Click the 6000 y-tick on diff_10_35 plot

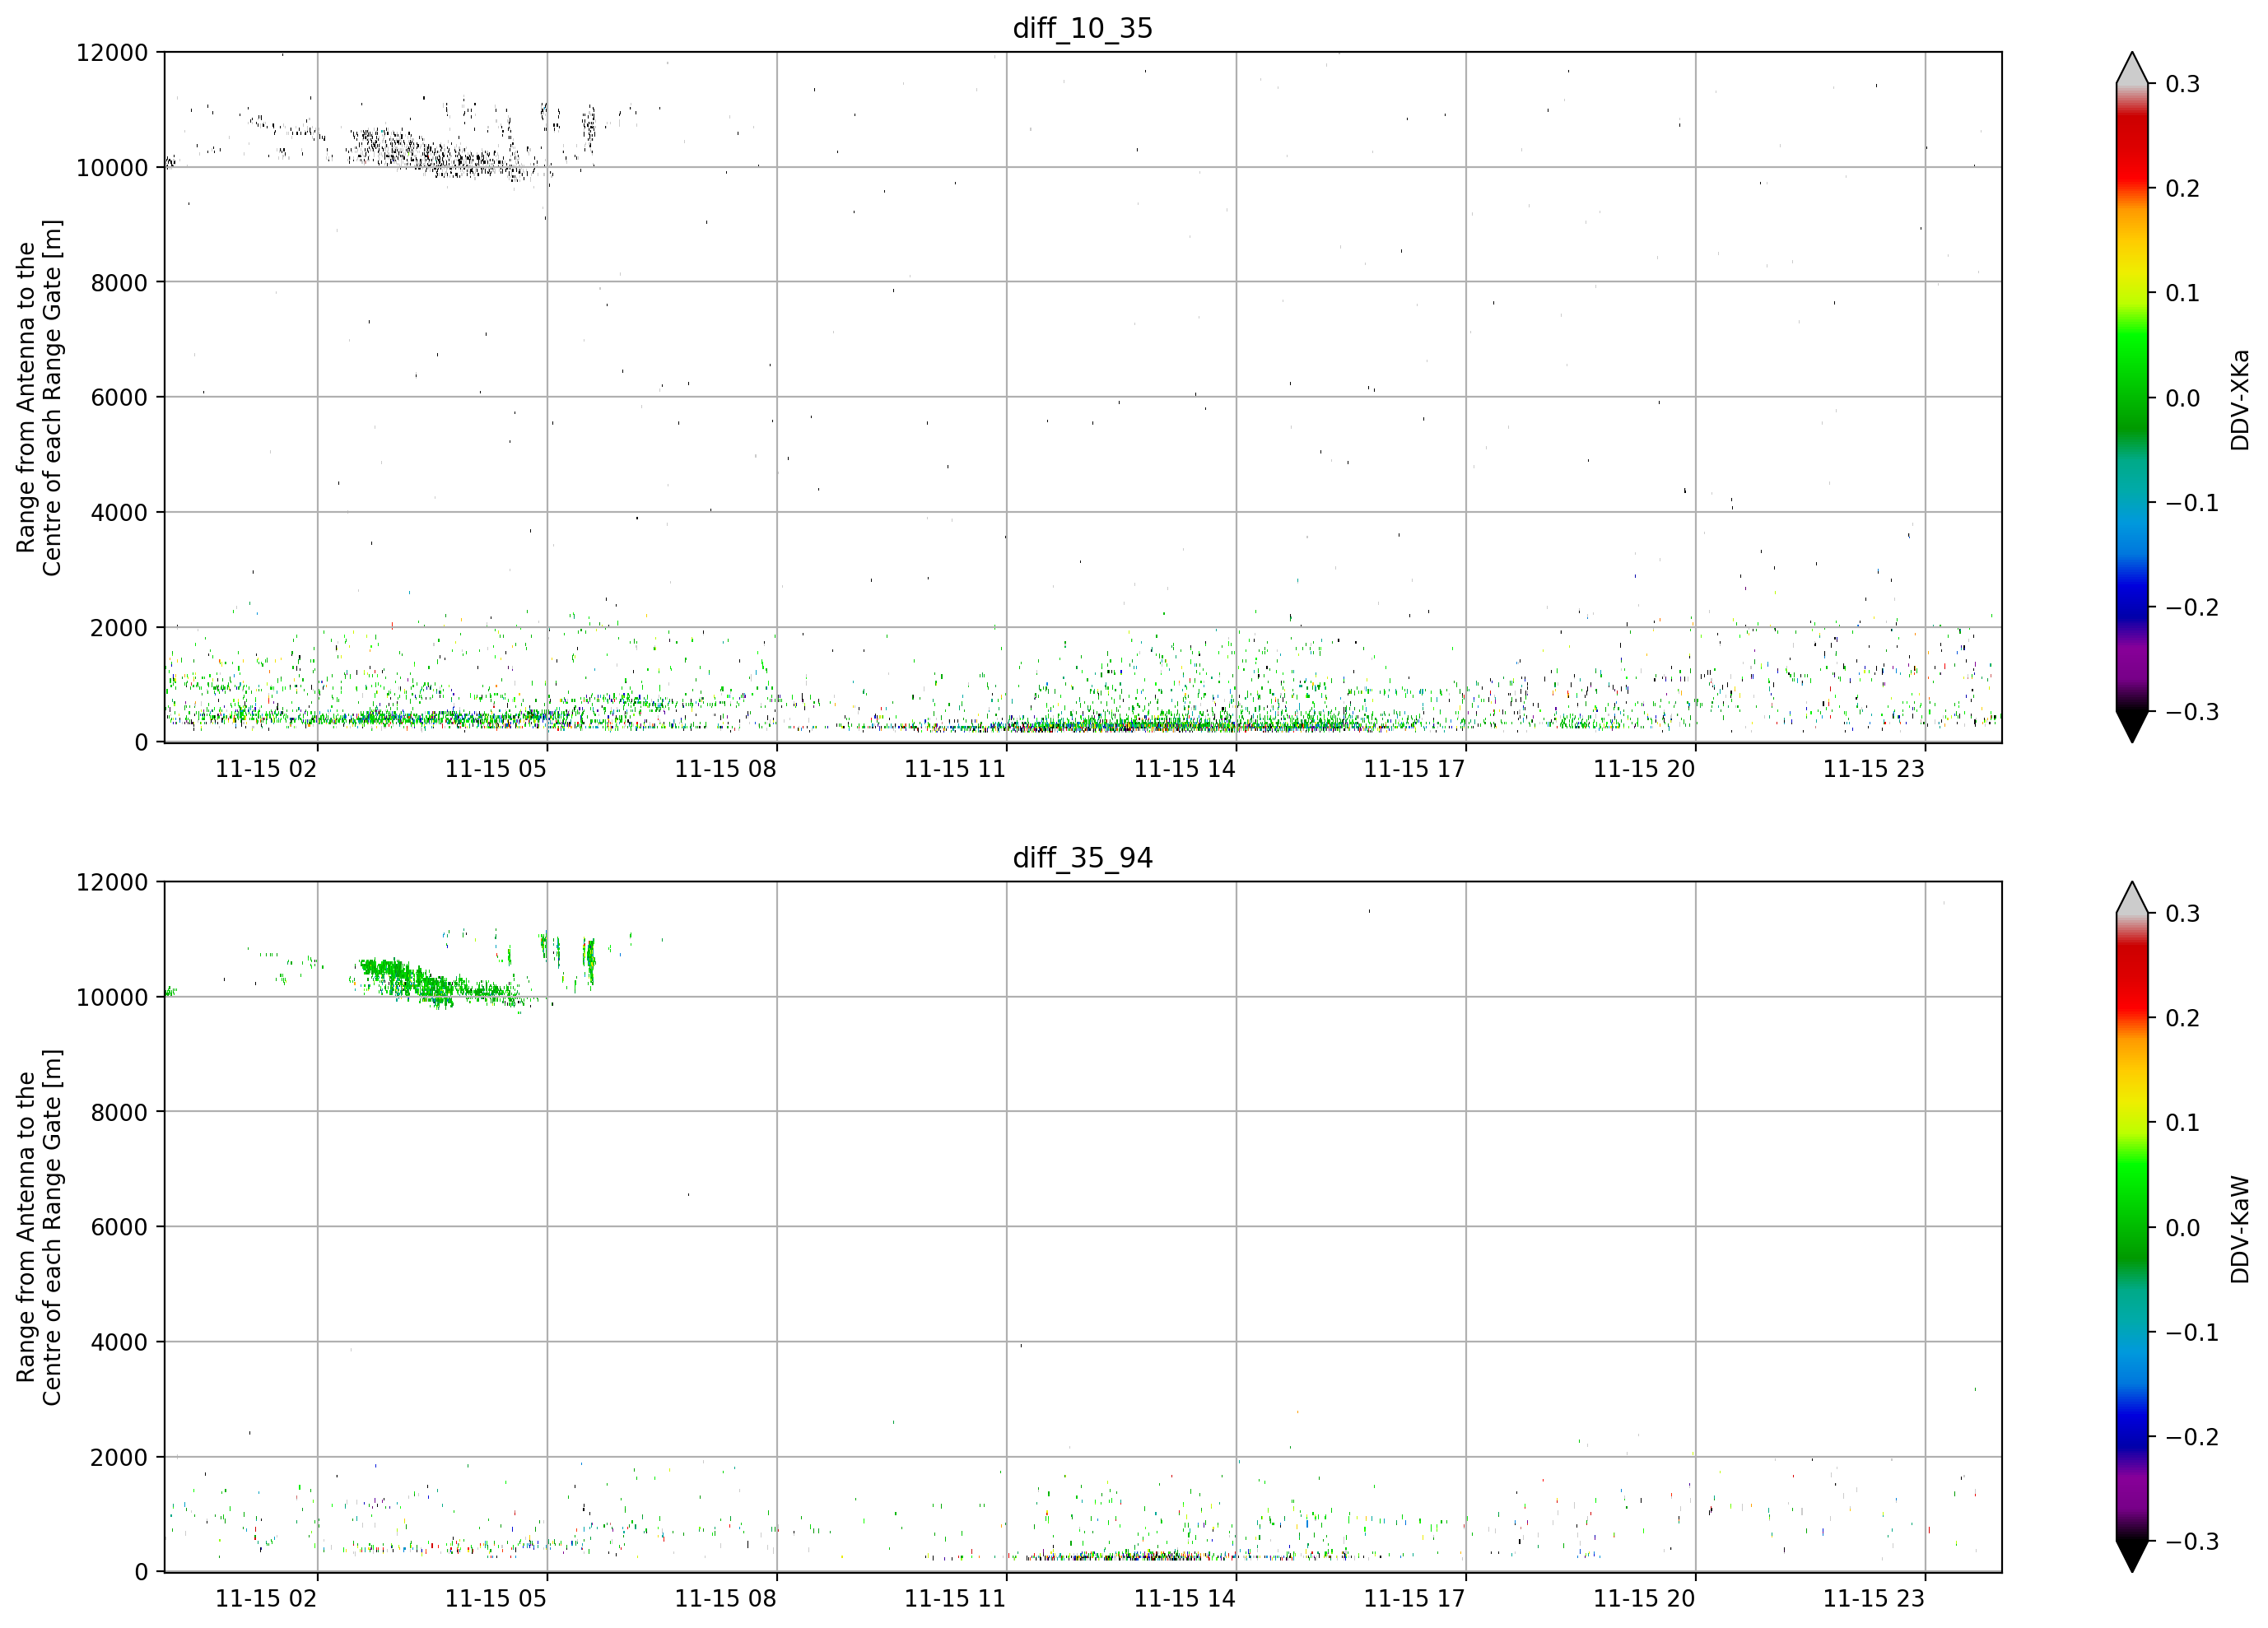pos(119,397)
